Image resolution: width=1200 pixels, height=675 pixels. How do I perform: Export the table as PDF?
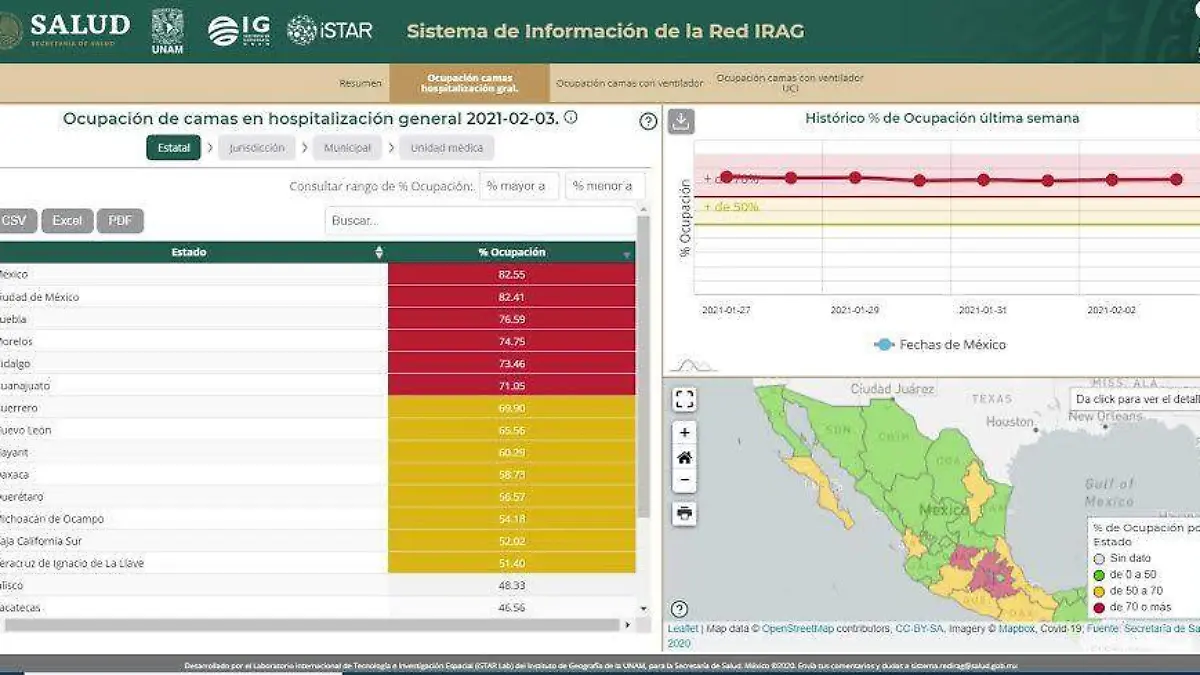click(x=120, y=221)
